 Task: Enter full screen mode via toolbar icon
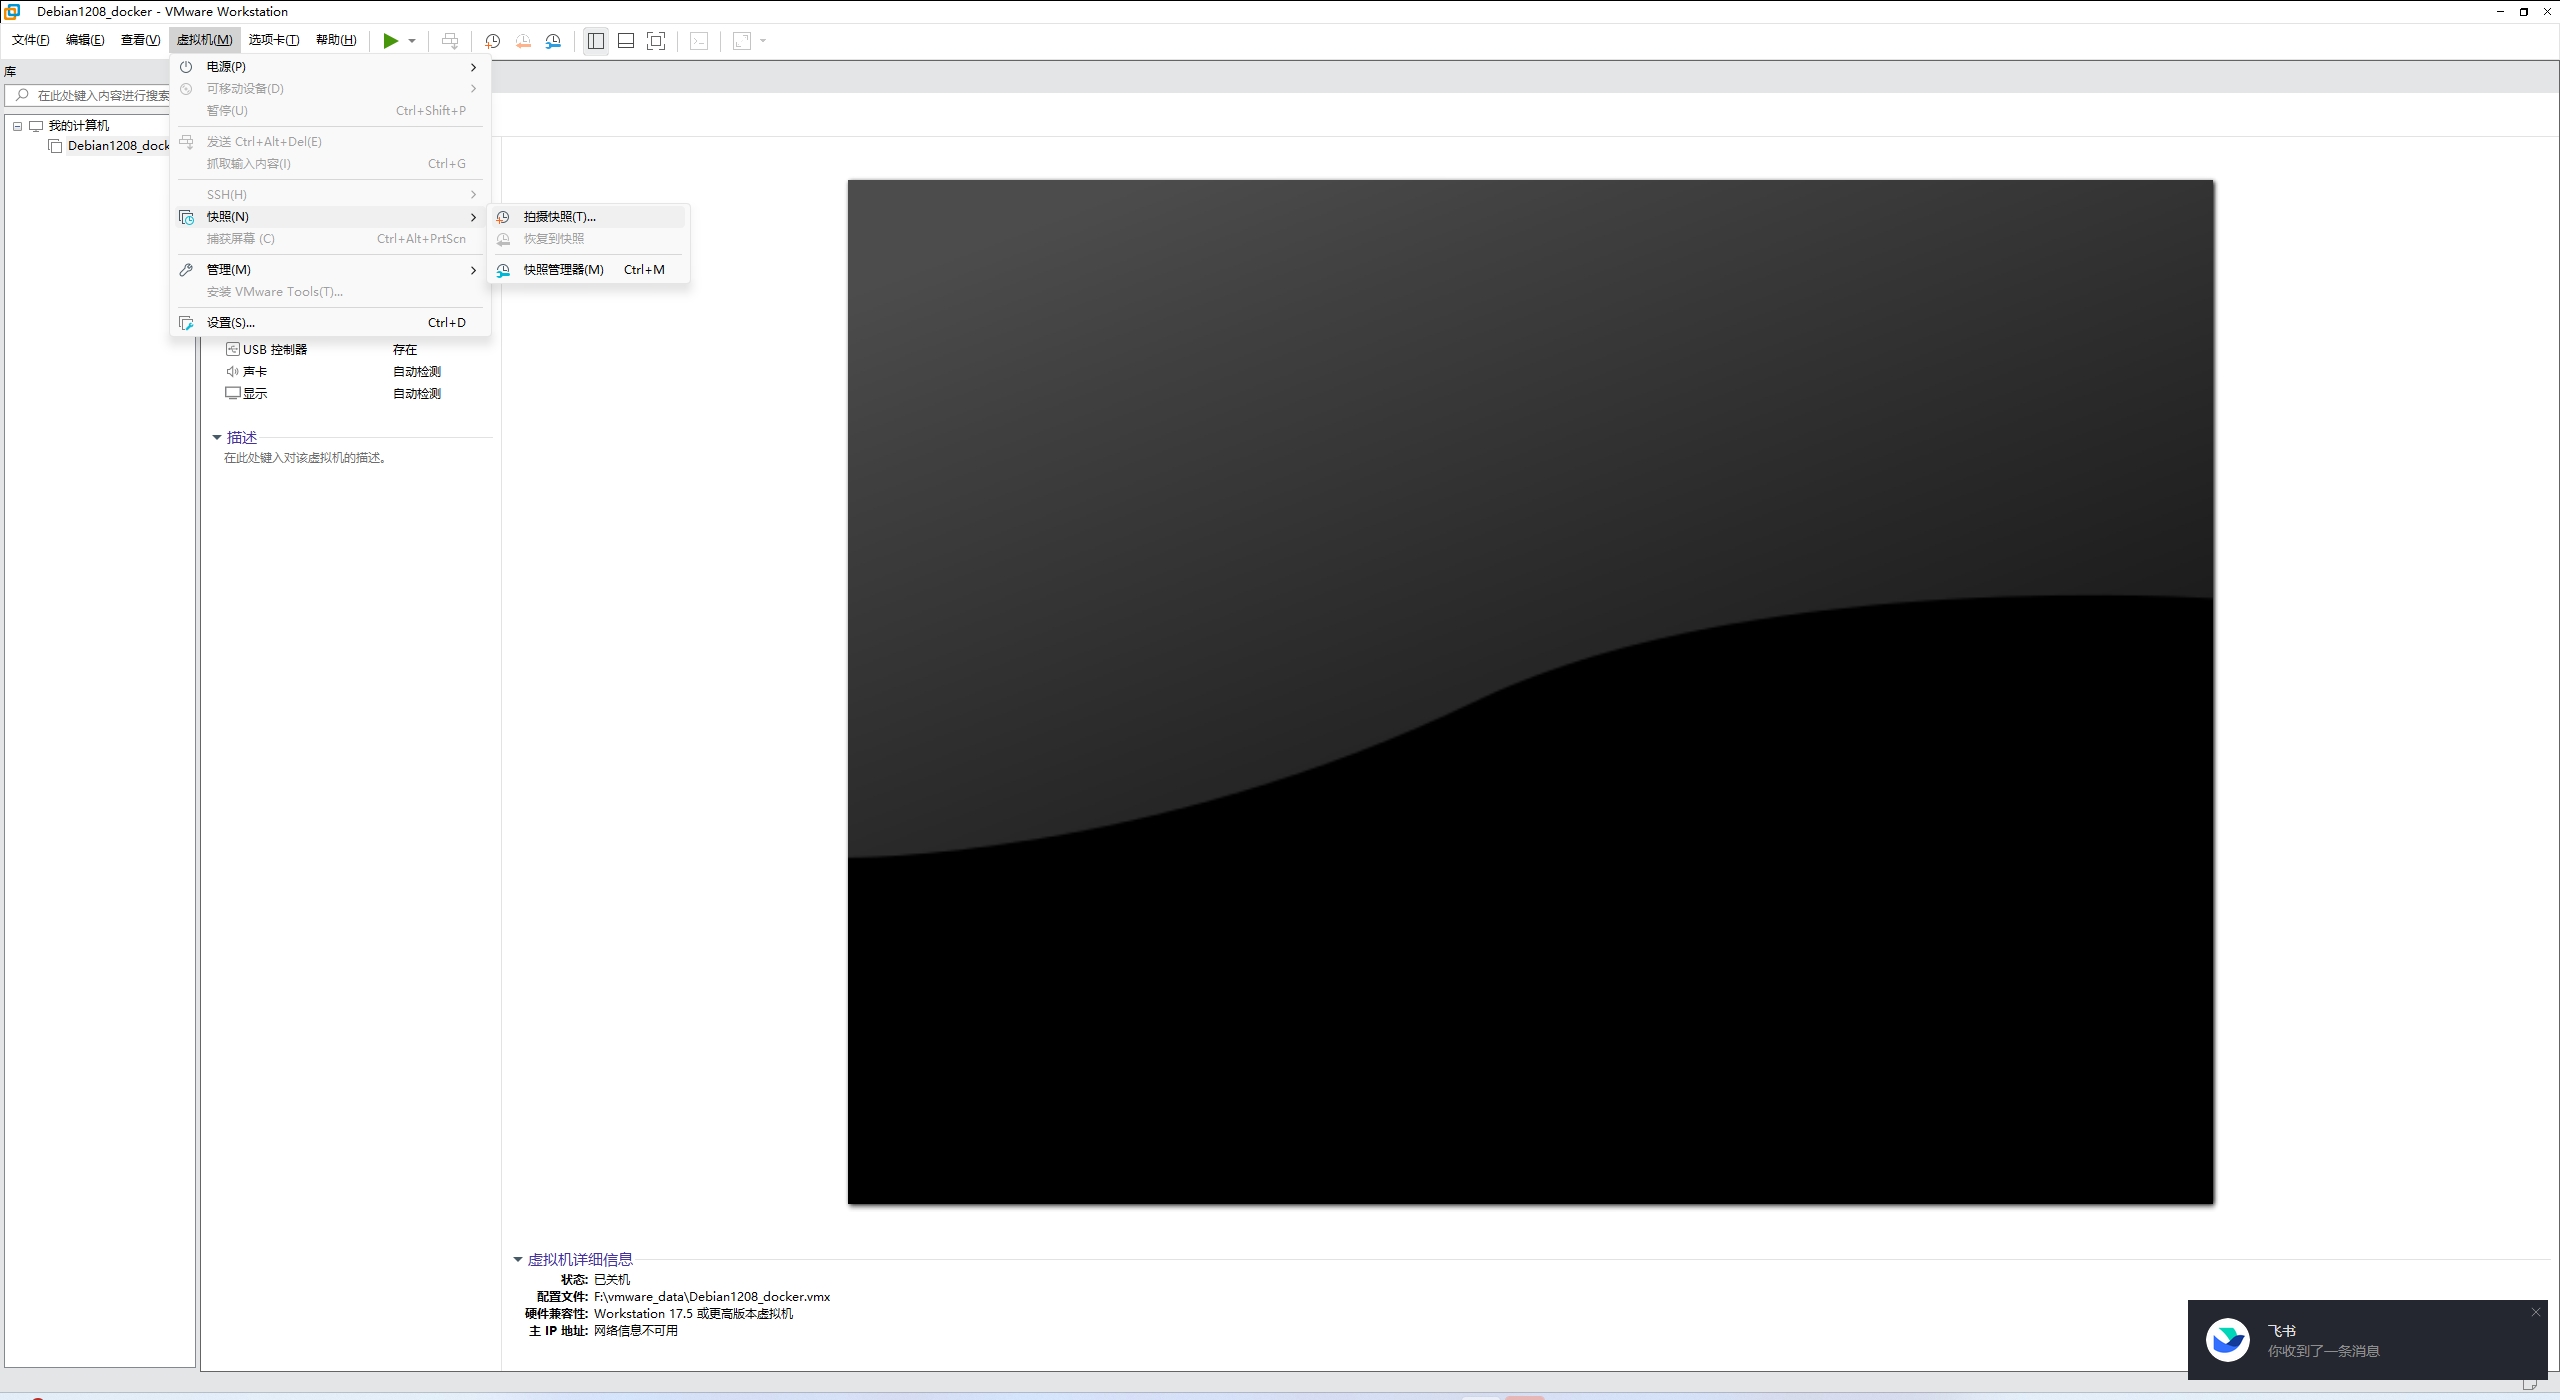coord(656,41)
